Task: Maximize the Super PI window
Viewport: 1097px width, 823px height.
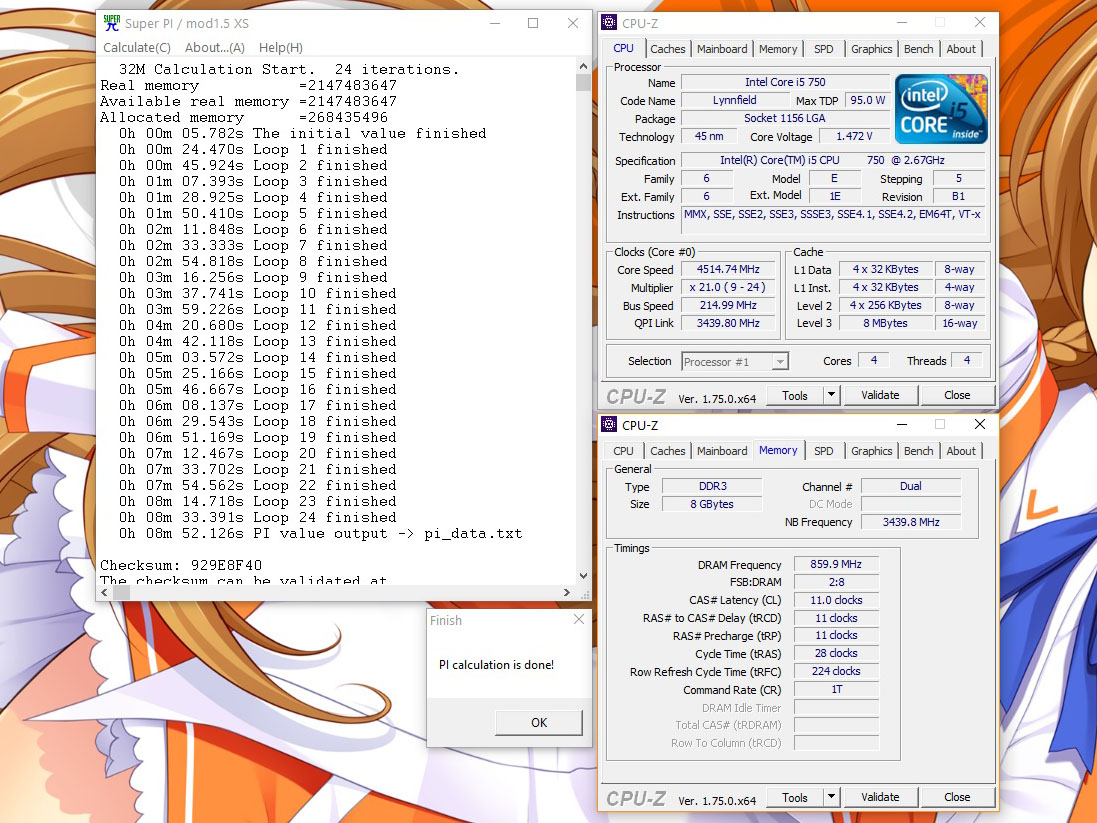Action: pyautogui.click(x=532, y=23)
